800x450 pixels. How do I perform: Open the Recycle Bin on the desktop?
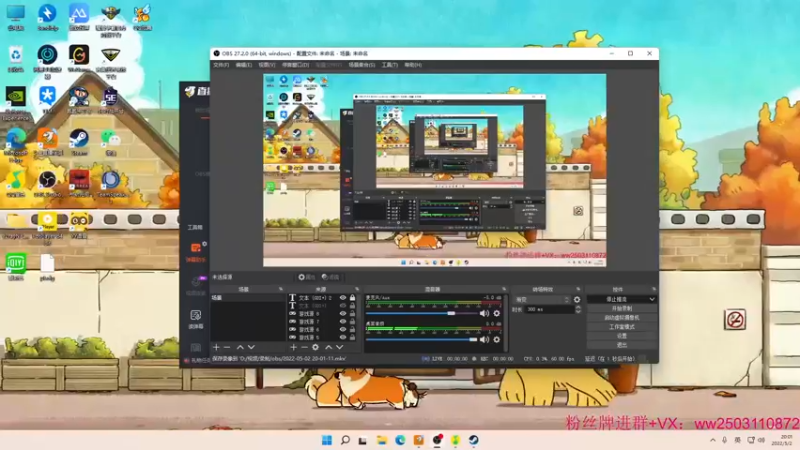pos(16,58)
